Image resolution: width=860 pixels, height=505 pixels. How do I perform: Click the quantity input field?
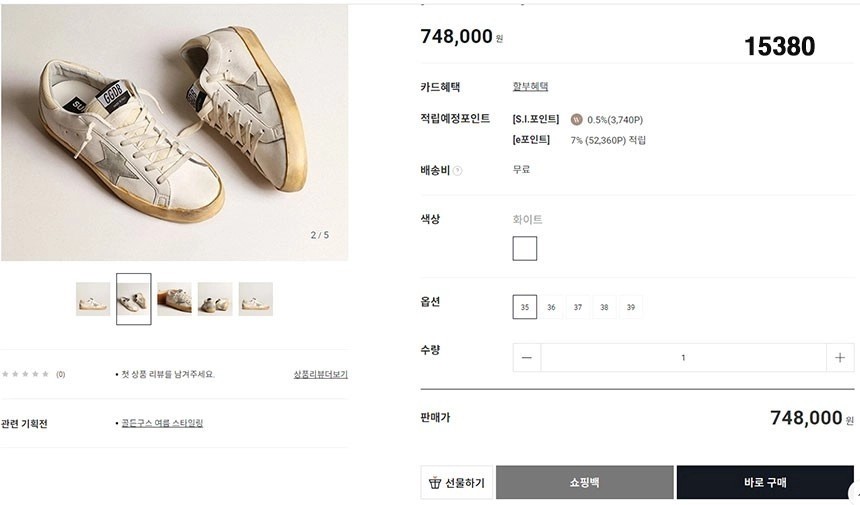coord(683,358)
